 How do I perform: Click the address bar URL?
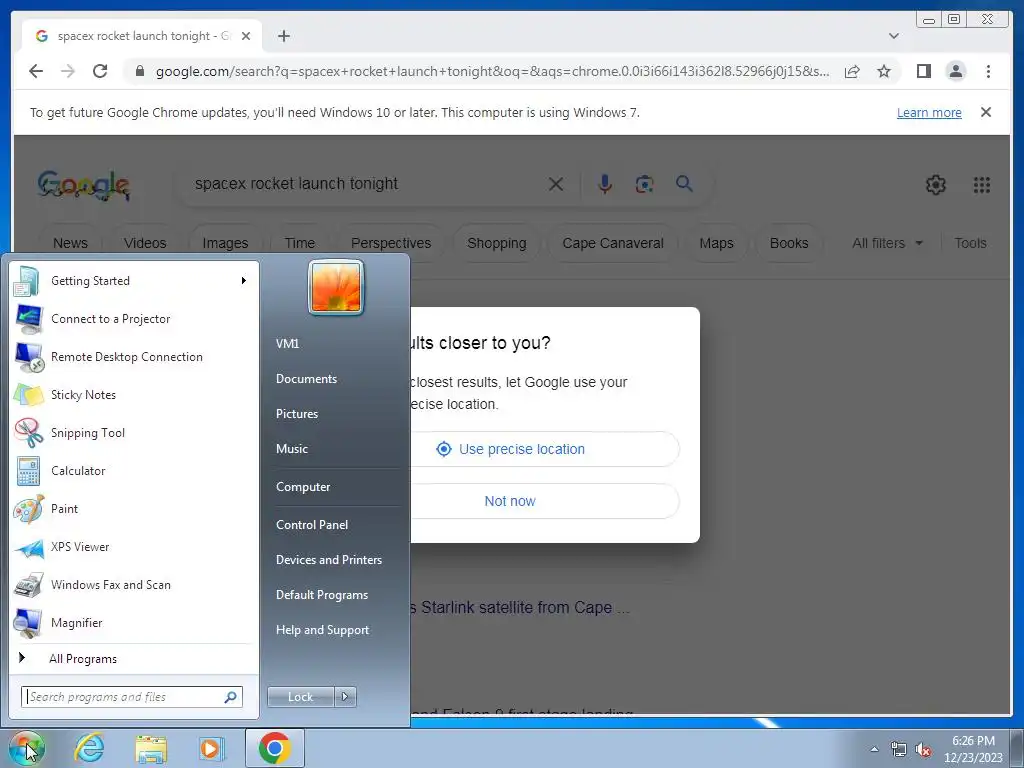pos(492,71)
